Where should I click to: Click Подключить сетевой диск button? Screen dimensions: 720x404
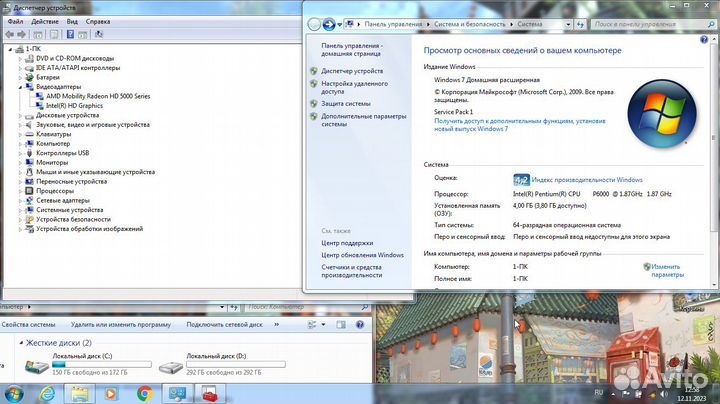(x=225, y=325)
